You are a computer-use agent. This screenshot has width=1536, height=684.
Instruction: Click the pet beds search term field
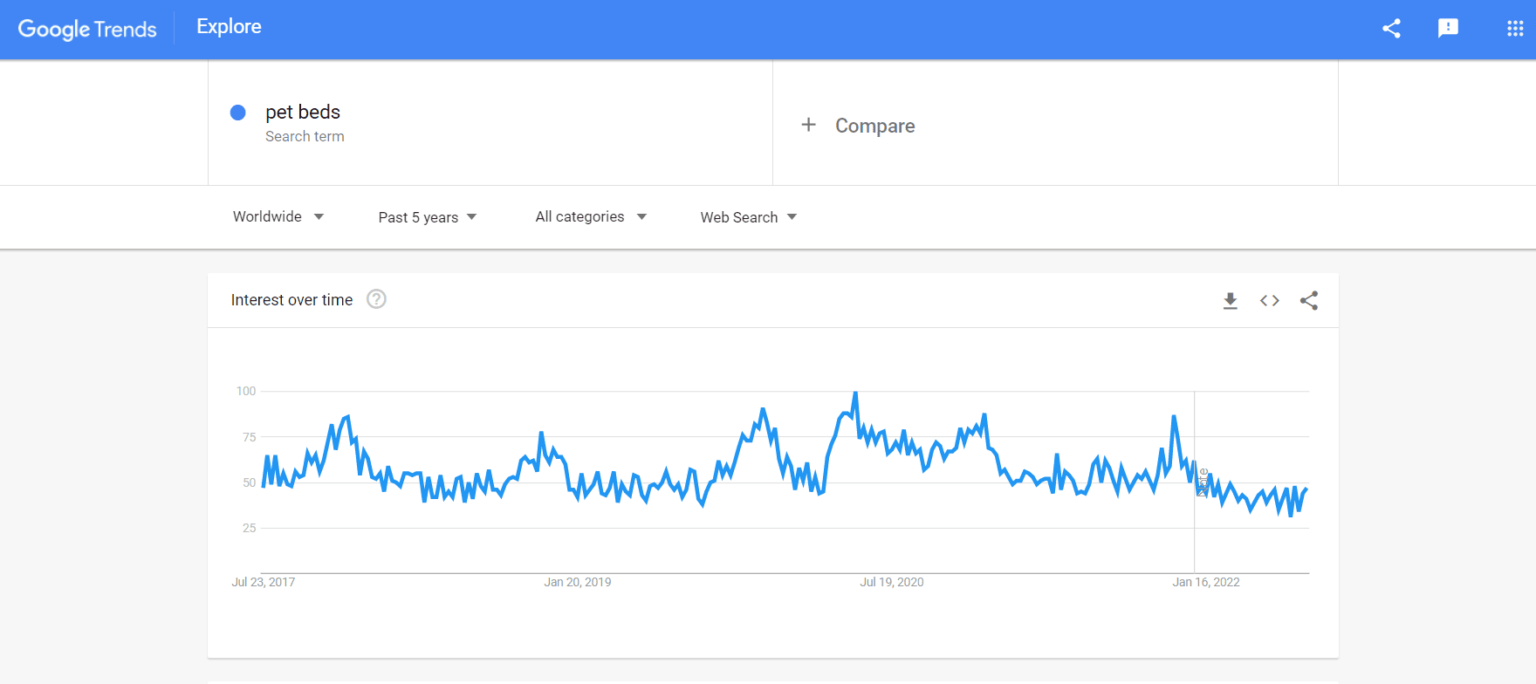click(303, 112)
